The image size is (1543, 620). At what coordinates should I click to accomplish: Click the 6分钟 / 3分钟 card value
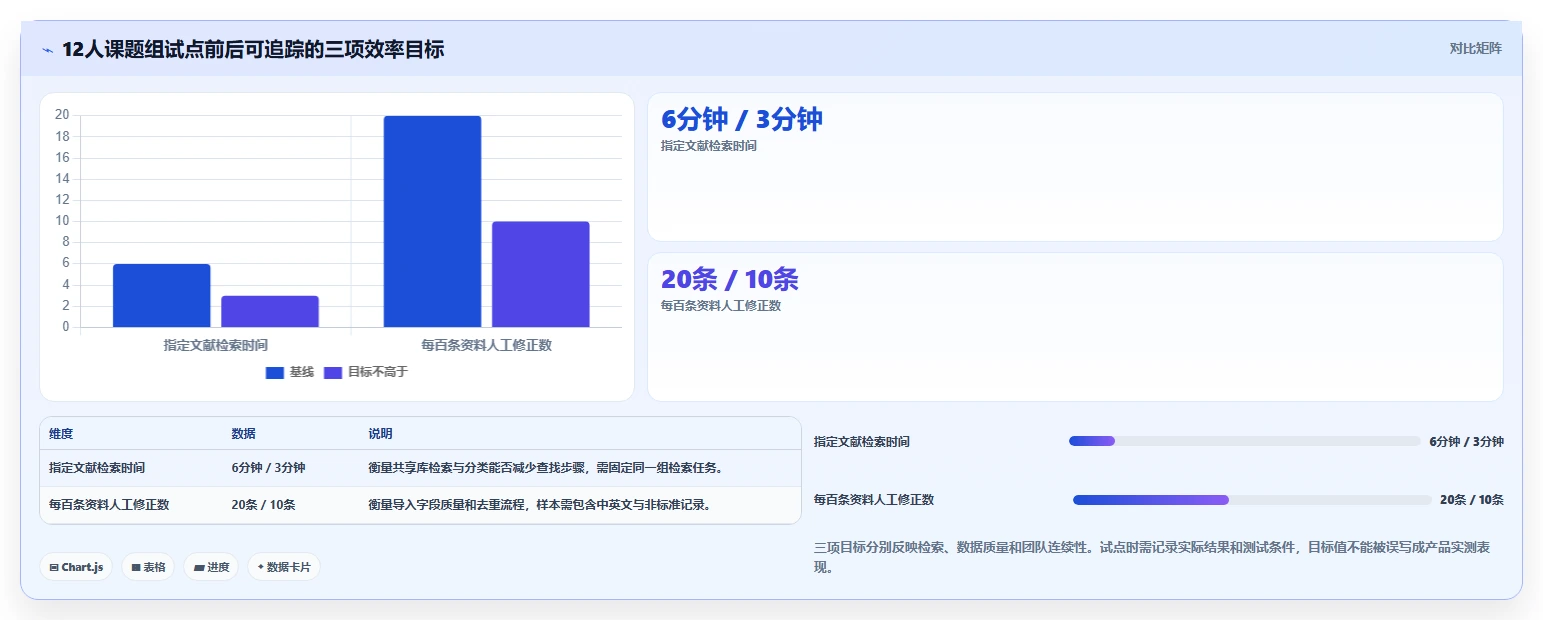click(742, 119)
